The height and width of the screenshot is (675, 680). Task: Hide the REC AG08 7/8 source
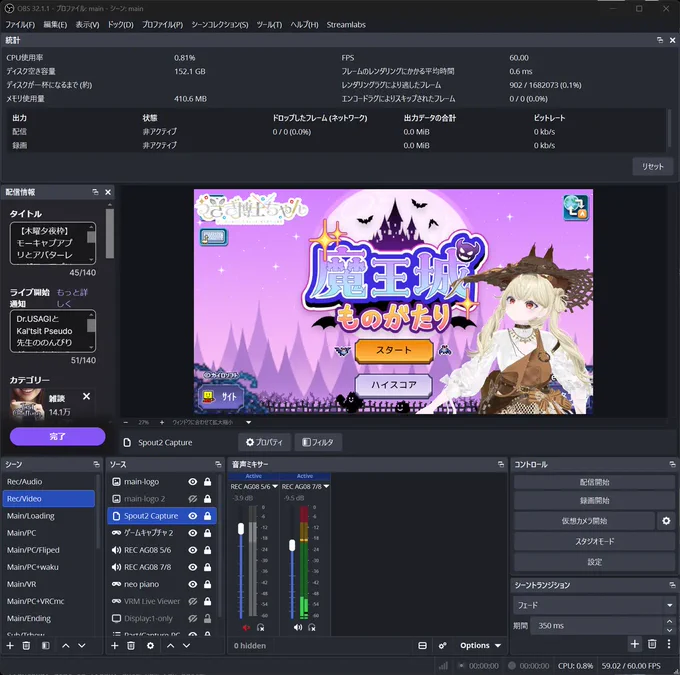(x=193, y=567)
